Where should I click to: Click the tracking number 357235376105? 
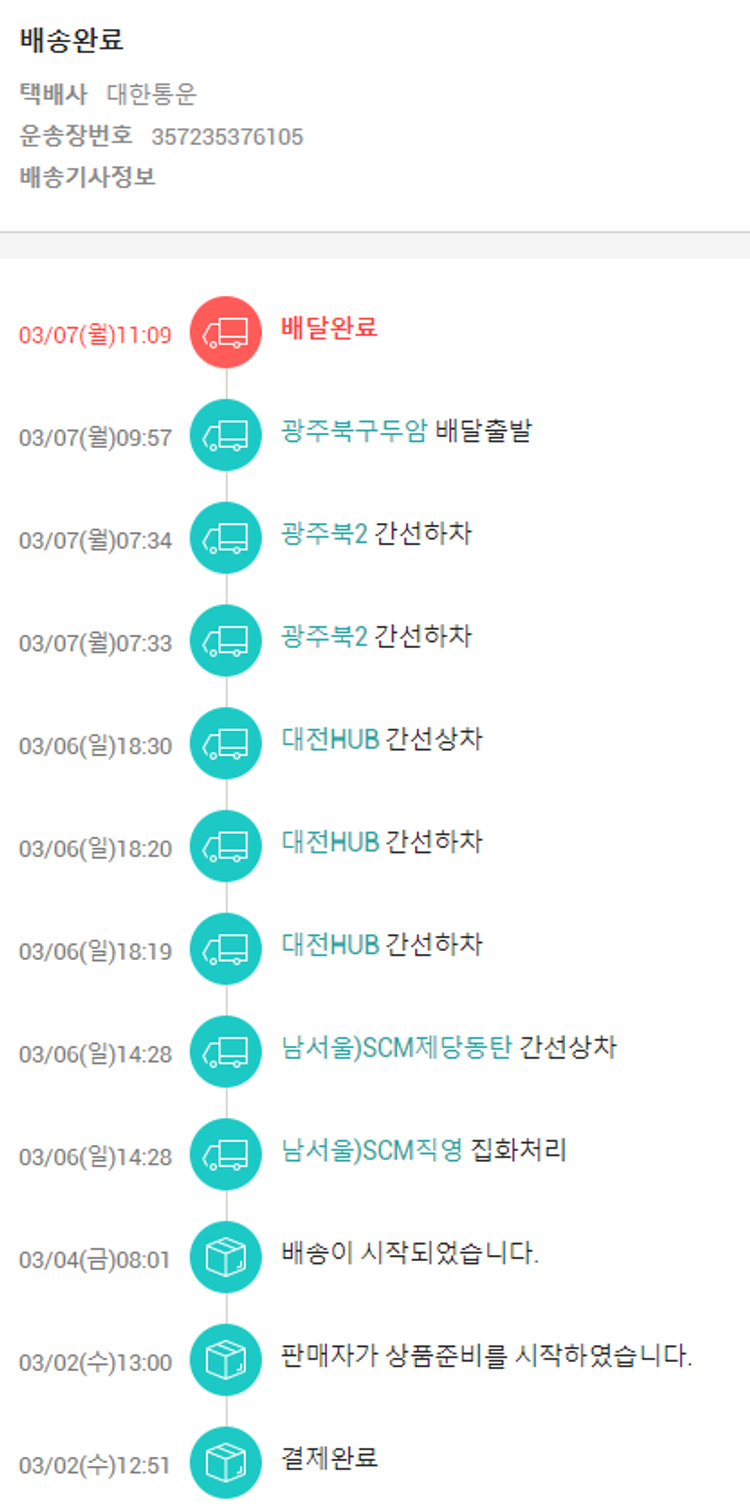click(227, 137)
